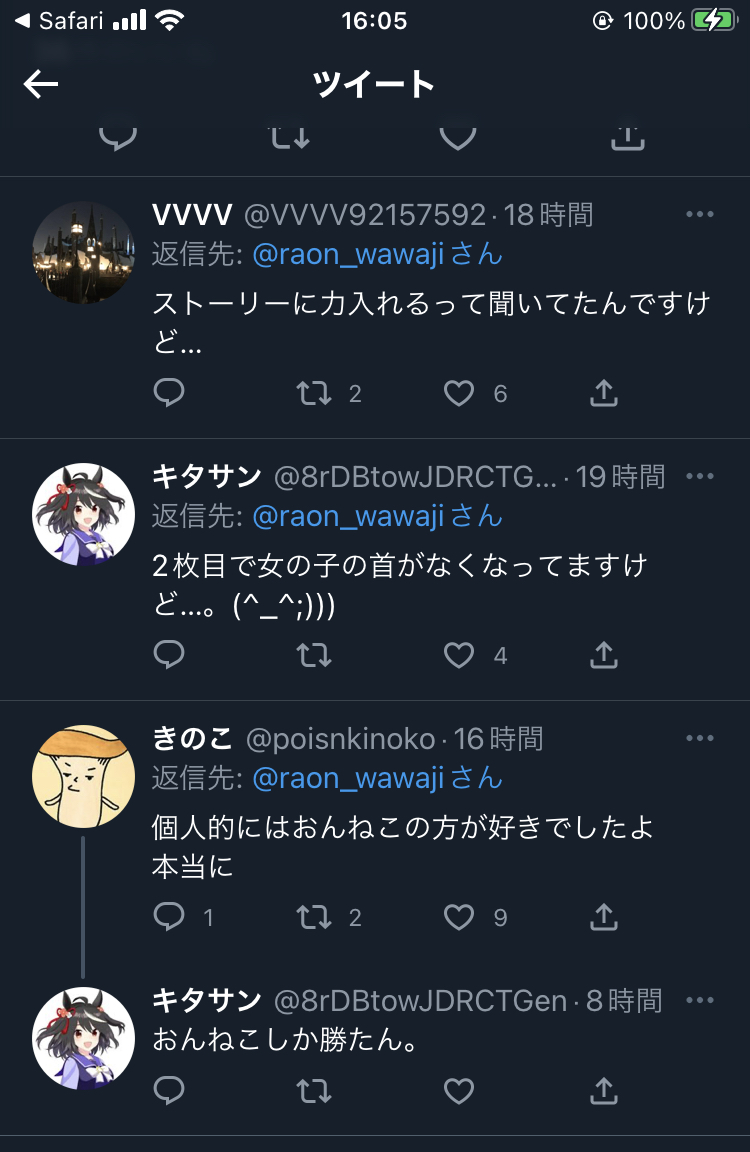Image resolution: width=750 pixels, height=1152 pixels.
Task: Share VVVV's tweet
Action: [x=604, y=392]
